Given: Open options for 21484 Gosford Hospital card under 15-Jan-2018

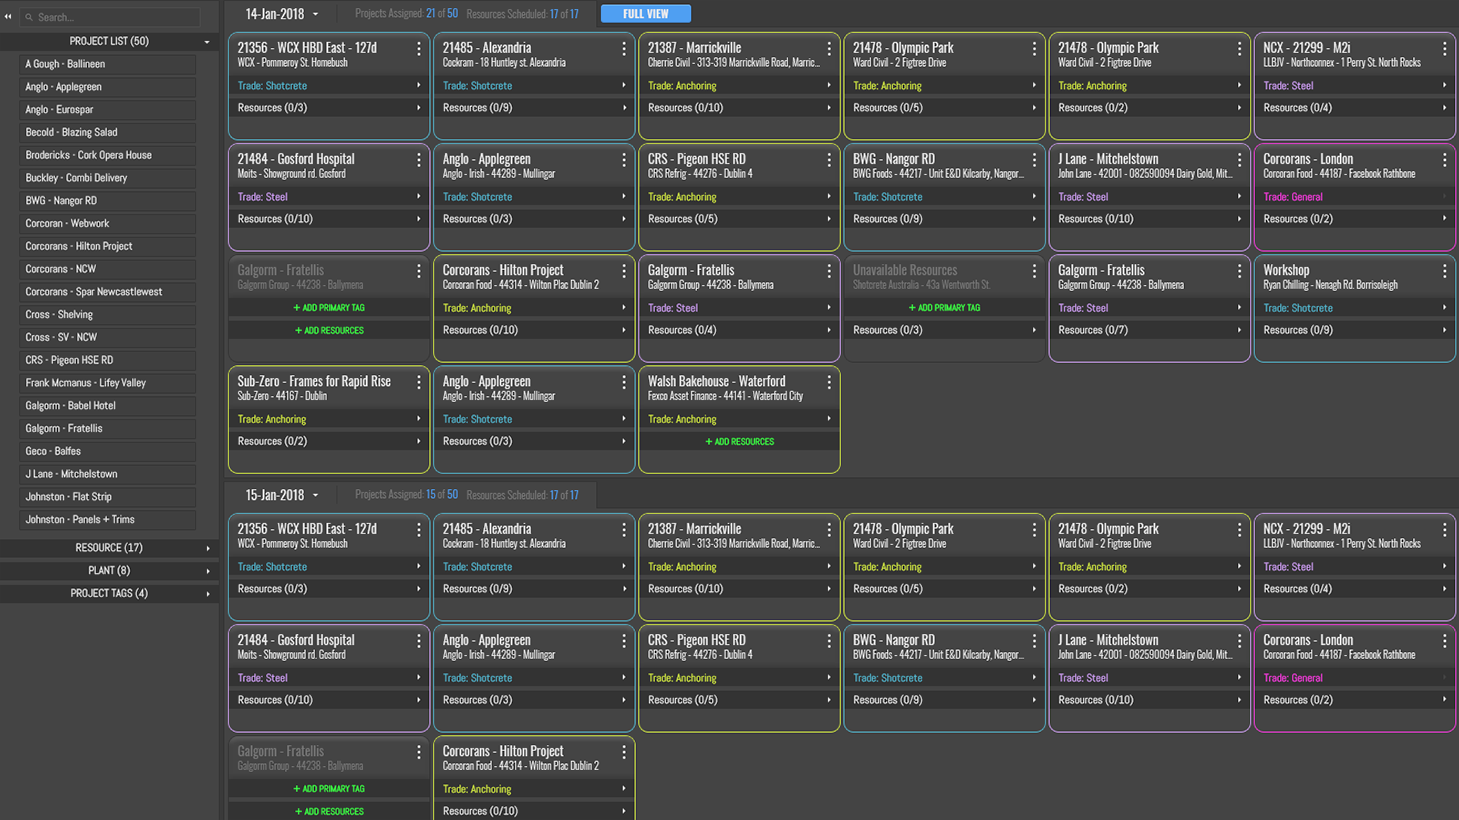Looking at the screenshot, I should 419,641.
